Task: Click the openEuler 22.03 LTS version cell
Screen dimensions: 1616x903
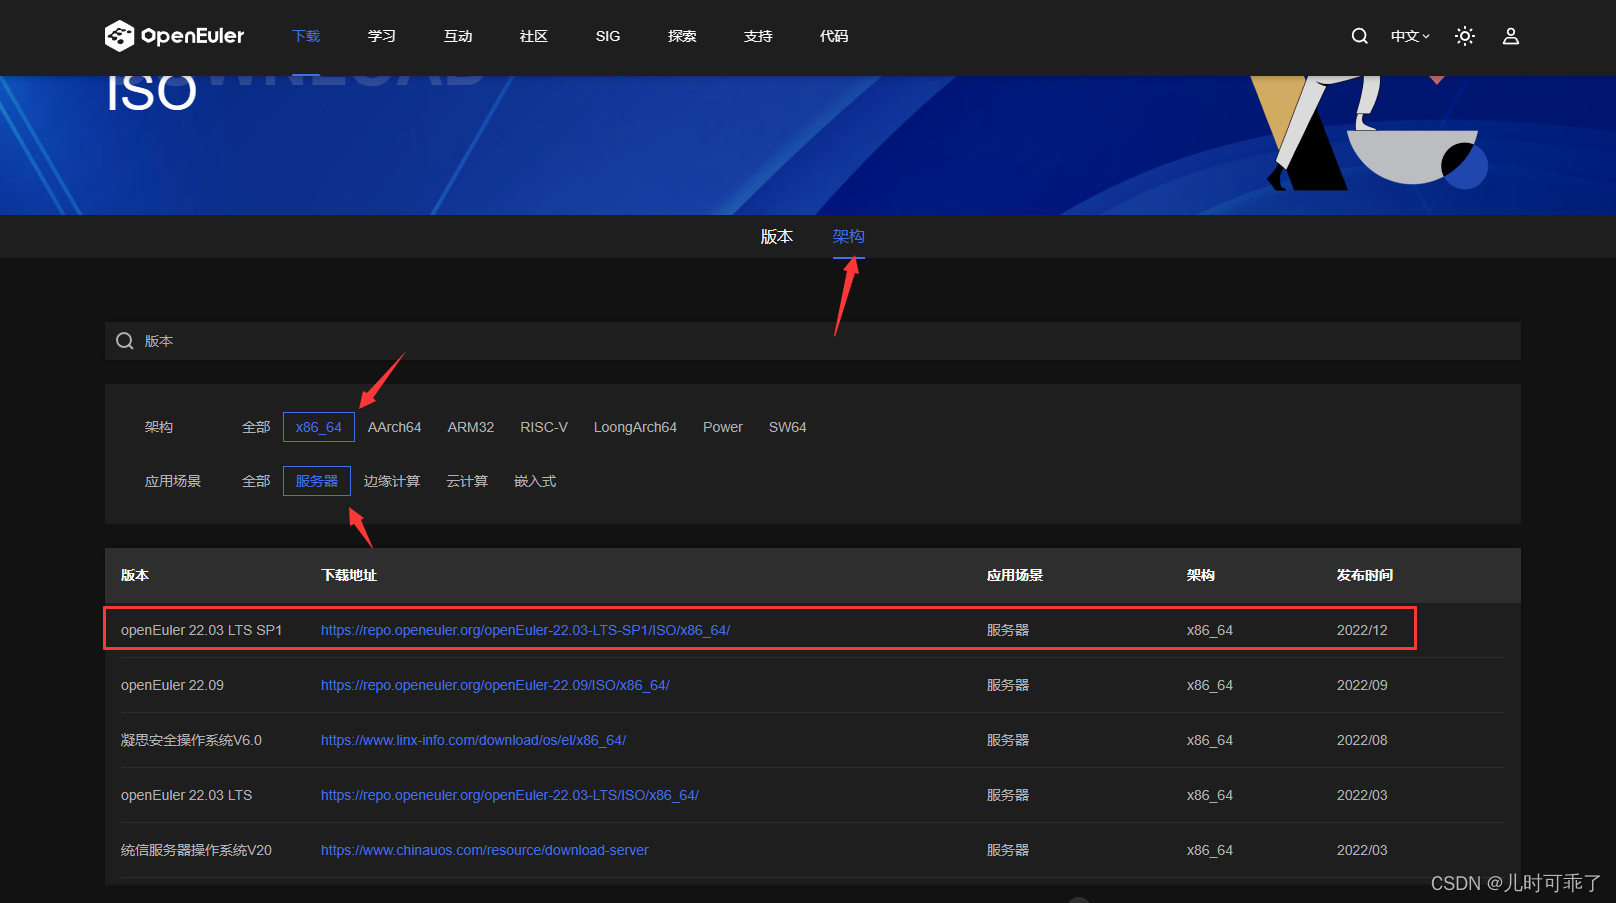Action: [187, 795]
